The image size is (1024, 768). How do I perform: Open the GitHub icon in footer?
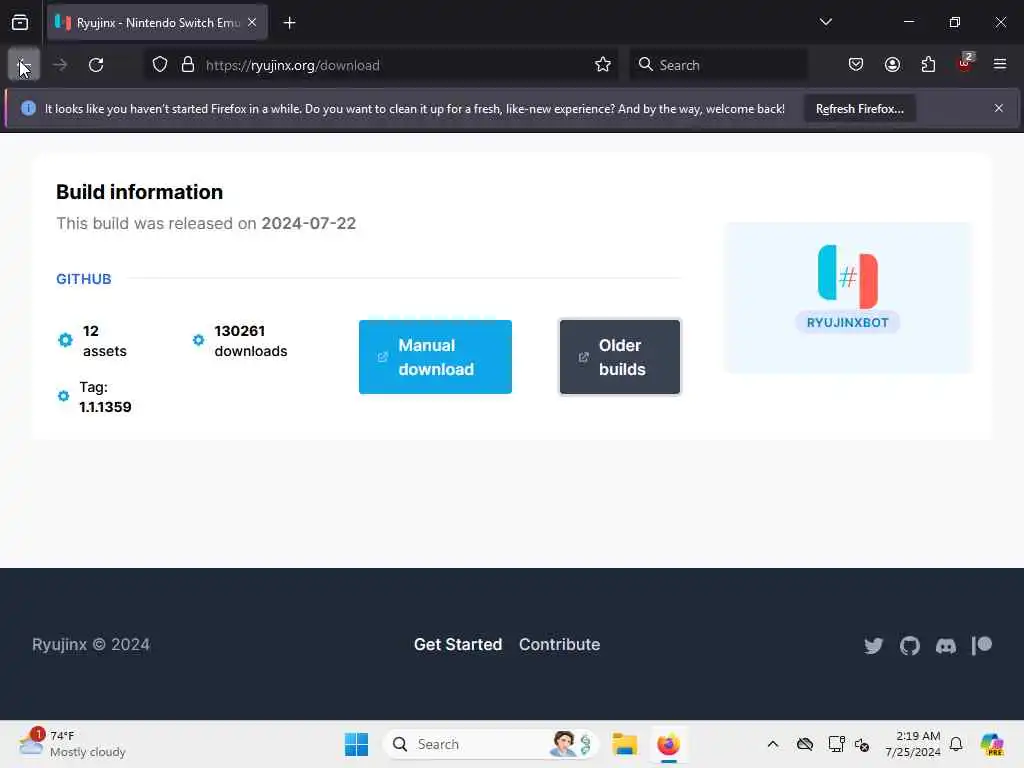coord(909,646)
